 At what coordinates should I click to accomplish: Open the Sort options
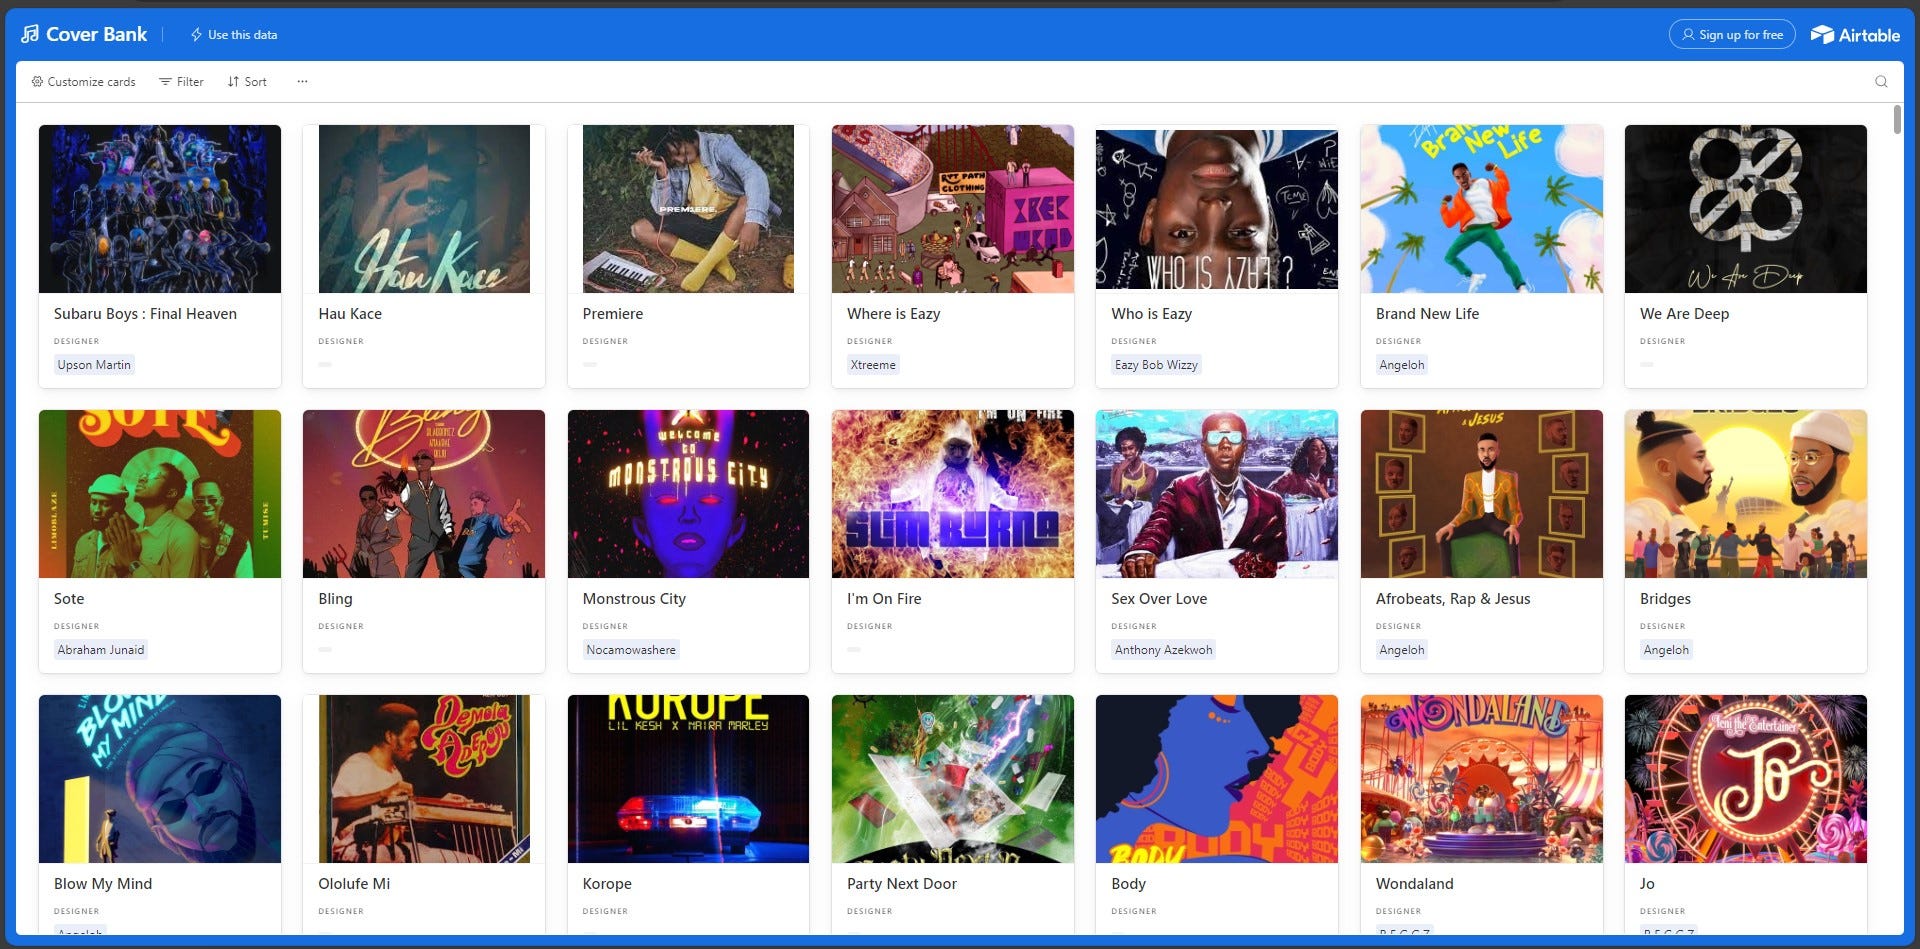[x=247, y=82]
